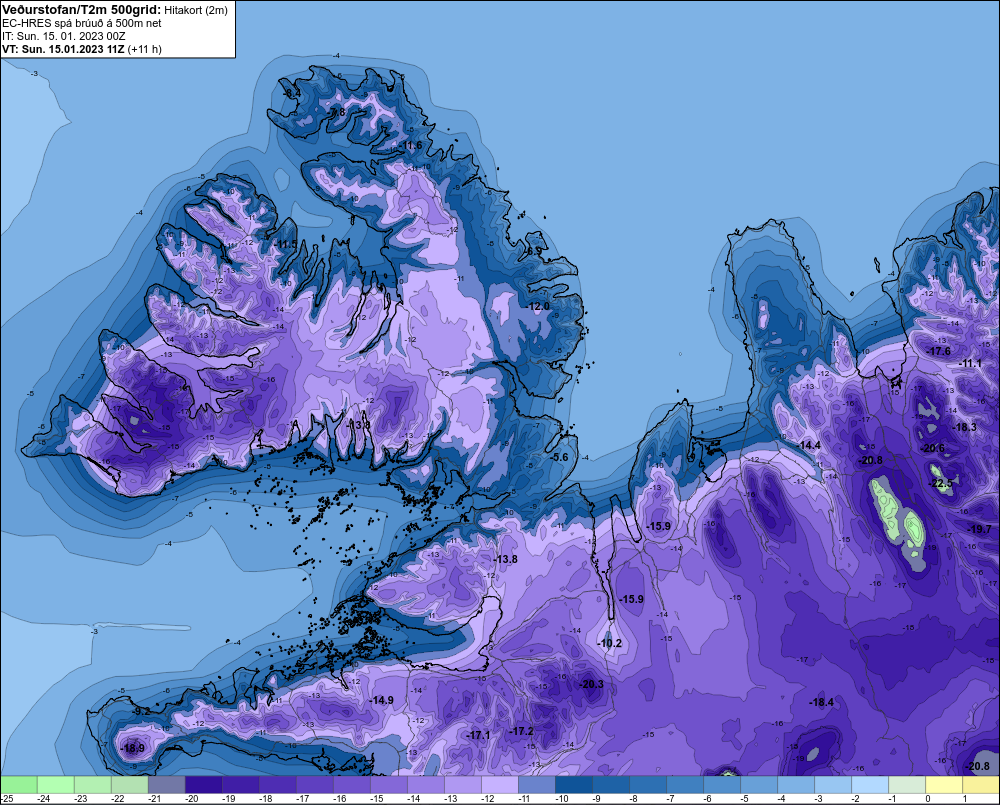Viewport: 1000px width, 805px height.
Task: Click the IT initialization time line
Action: click(x=64, y=36)
